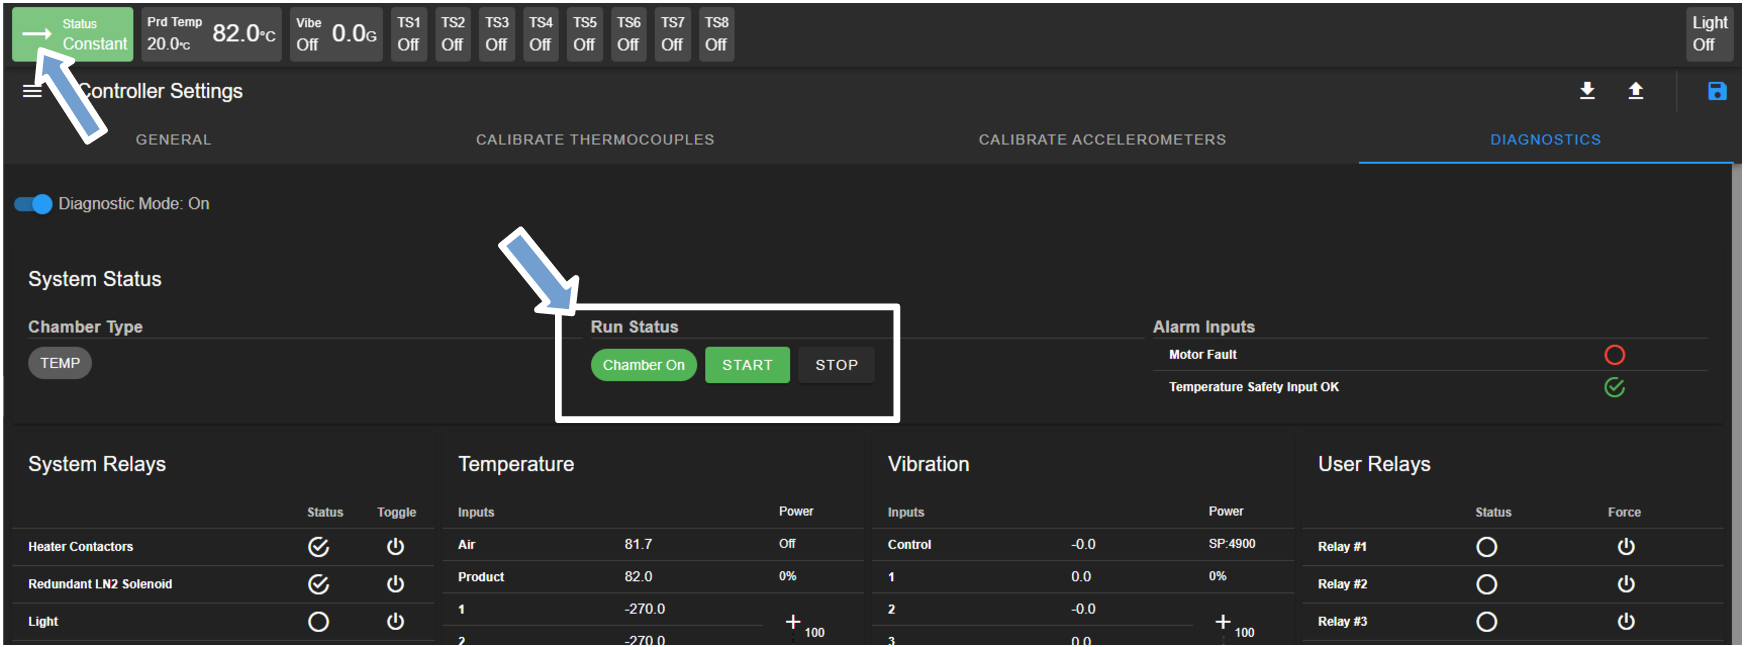Toggle the Redundant LN2 Solenoid power icon
The width and height of the screenshot is (1744, 647).
tap(396, 584)
